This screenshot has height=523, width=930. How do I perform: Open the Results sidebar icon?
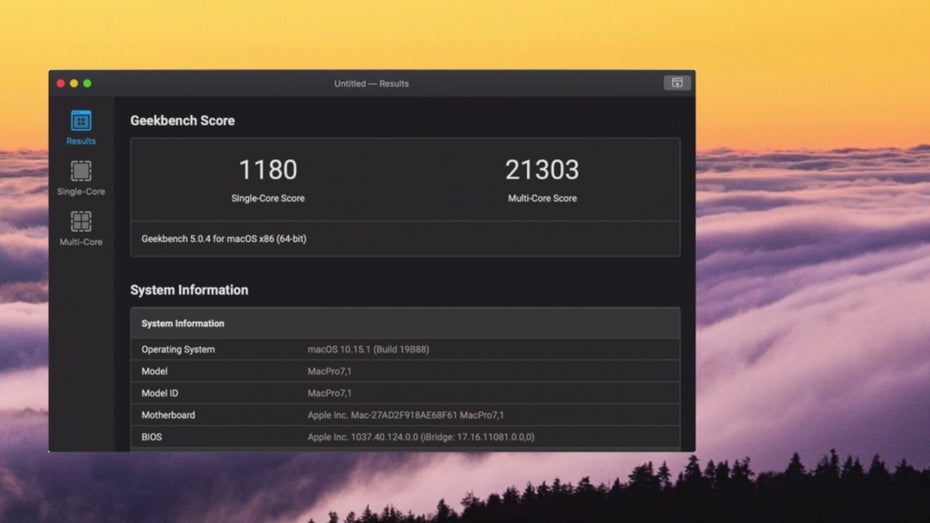[81, 120]
